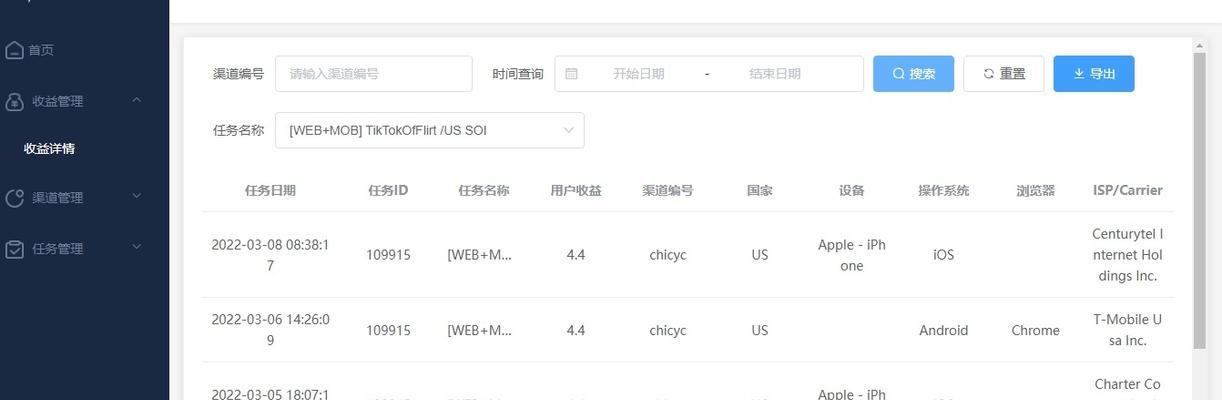The image size is (1222, 400).
Task: Click chicyc in the 2022-03-06 row
Action: point(668,330)
